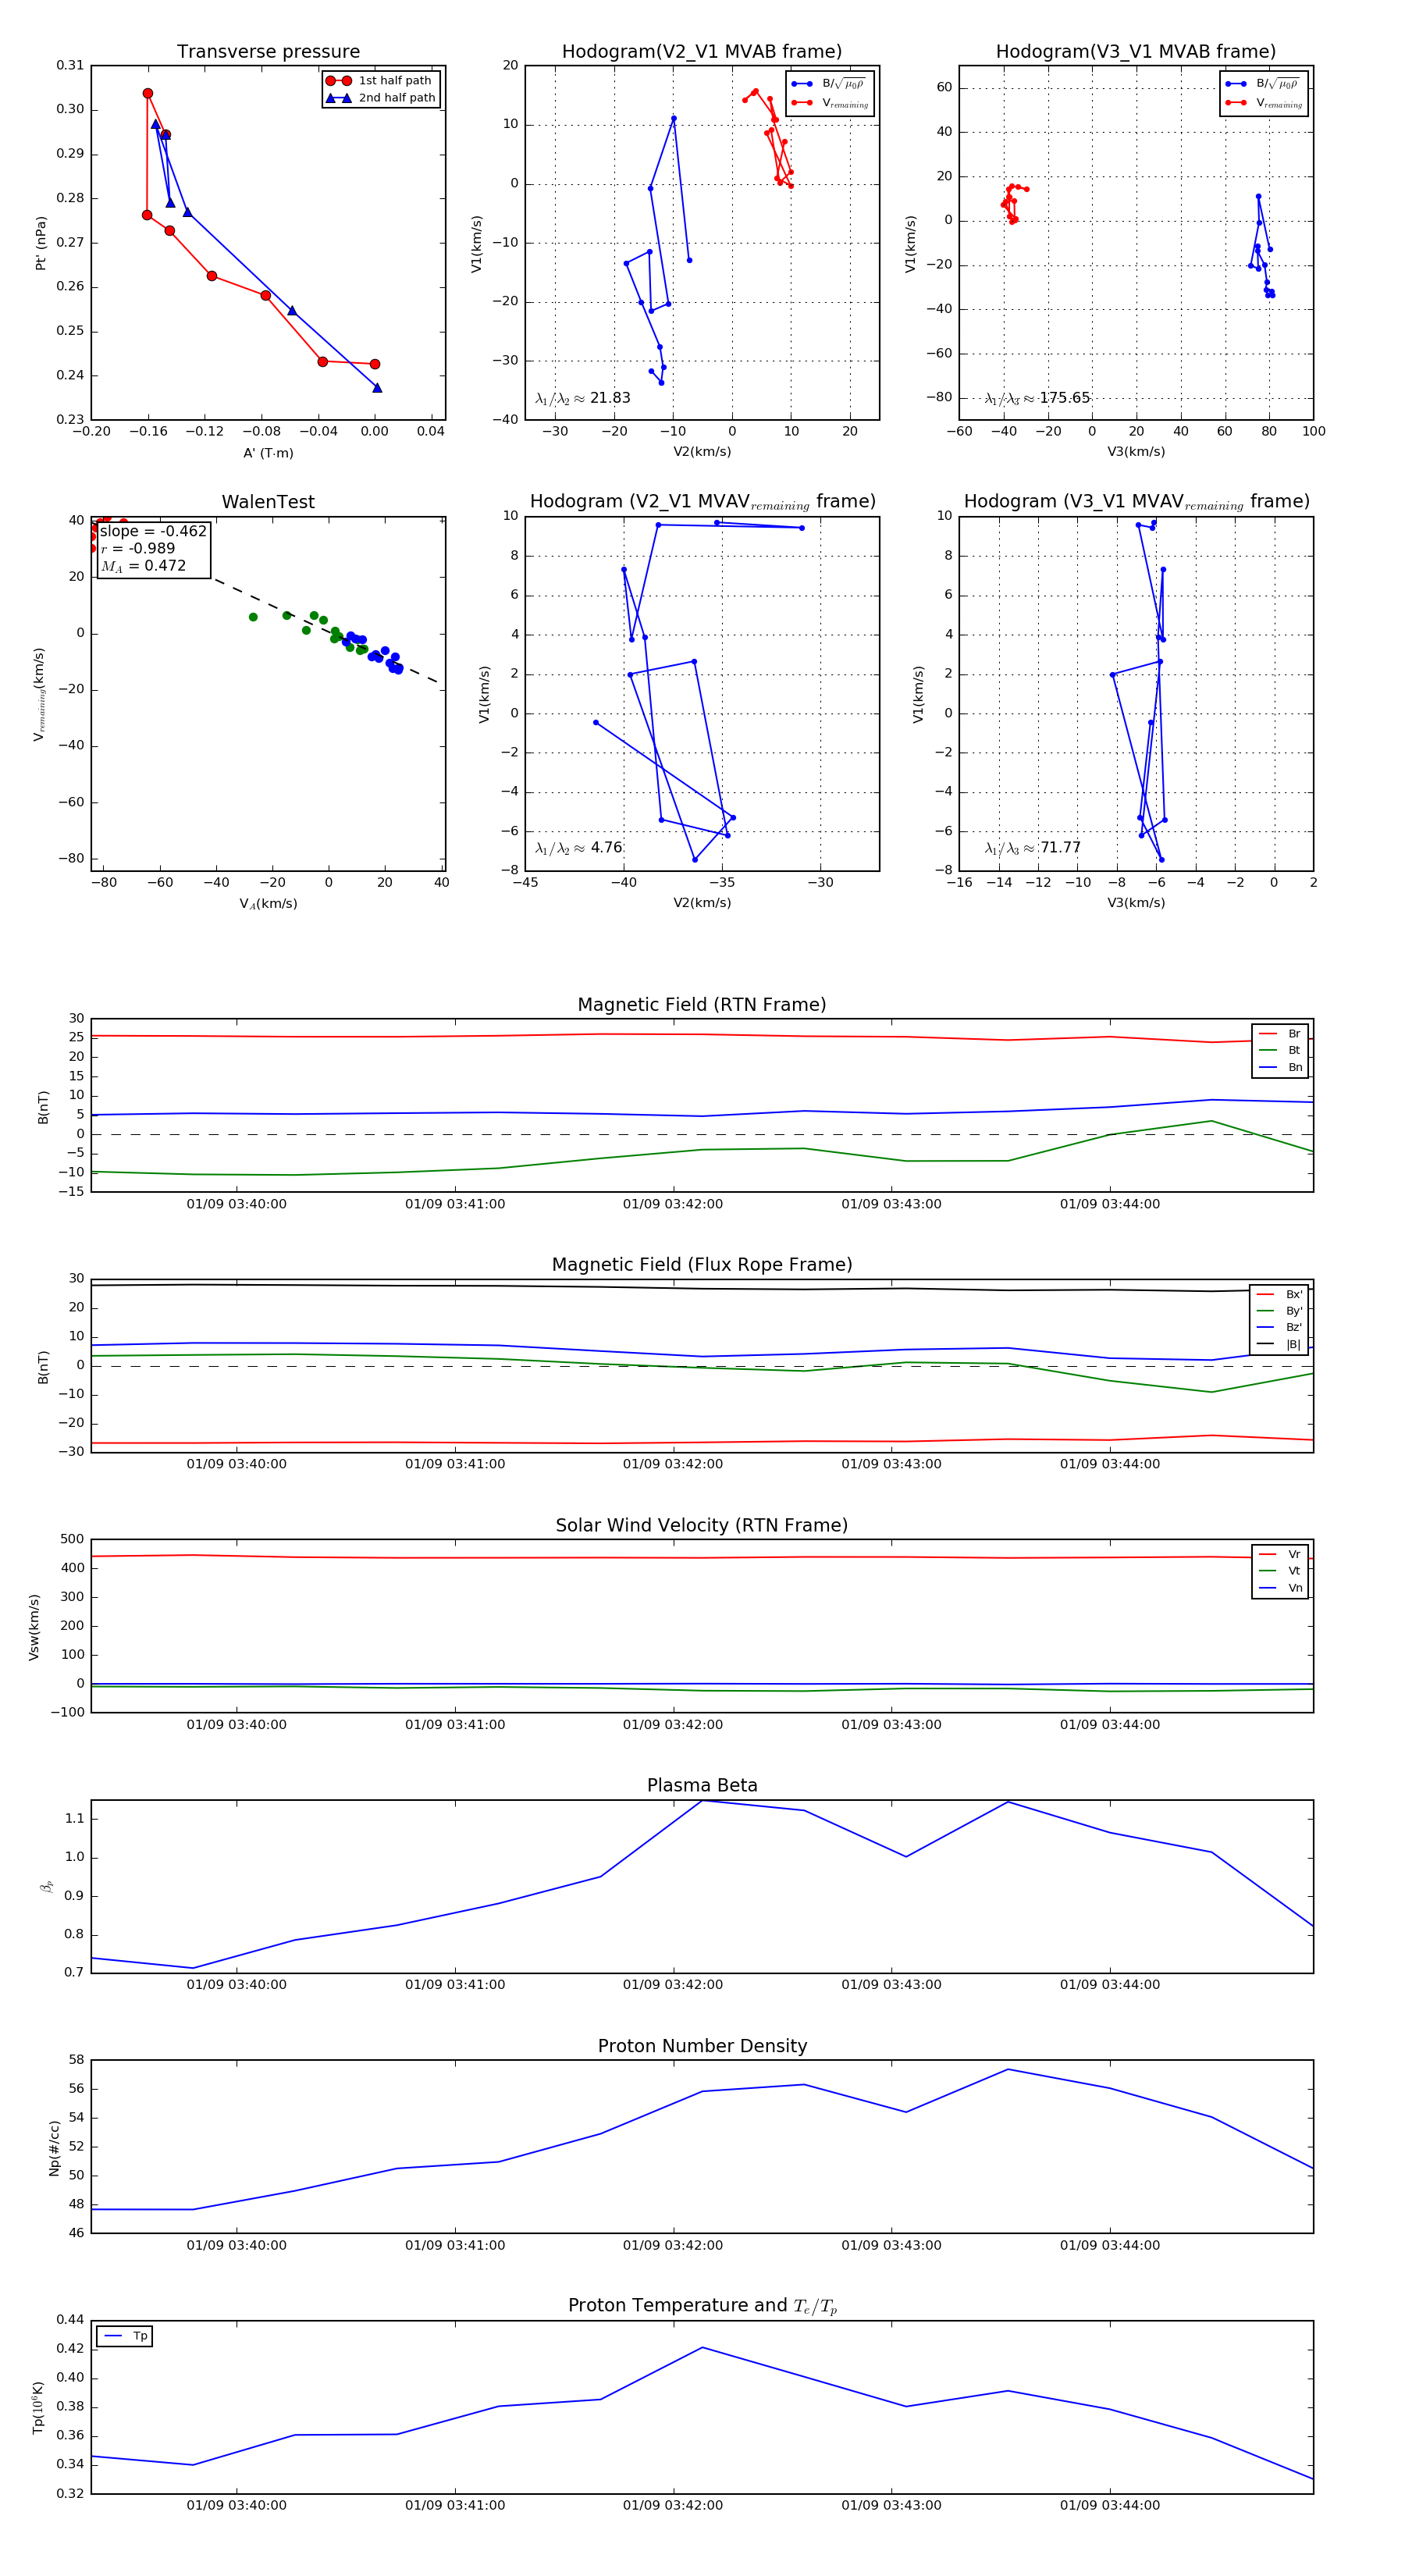Click the 'Vsw(km/s)' y-axis label
The width and height of the screenshot is (1405, 2576).
tap(34, 1627)
